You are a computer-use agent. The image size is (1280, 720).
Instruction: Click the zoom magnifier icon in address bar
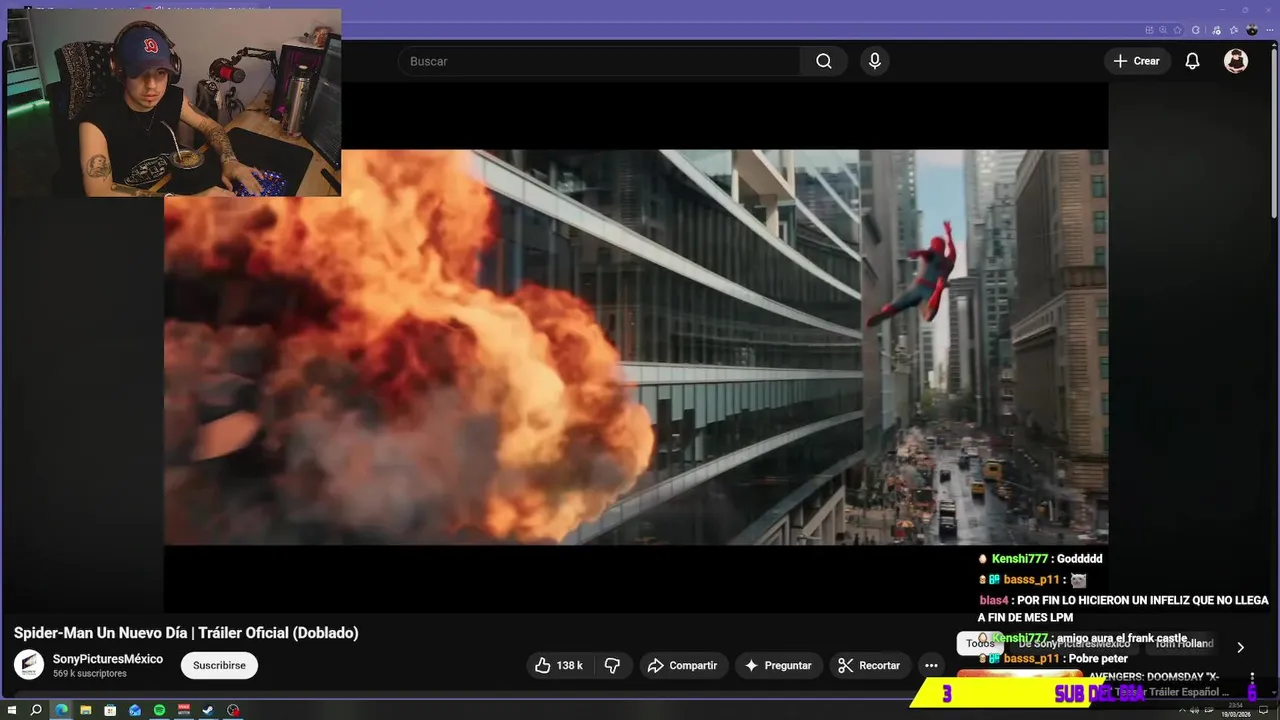click(x=1163, y=30)
